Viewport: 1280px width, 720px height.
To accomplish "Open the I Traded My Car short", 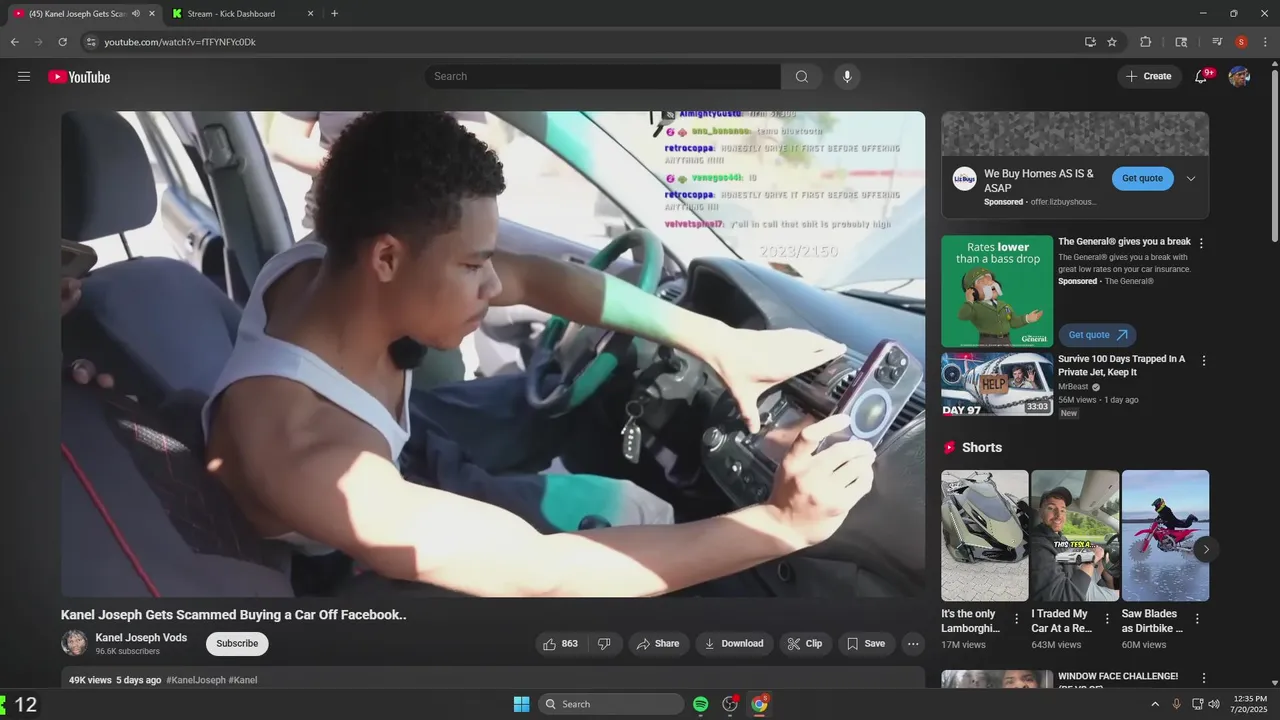I will click(x=1075, y=535).
